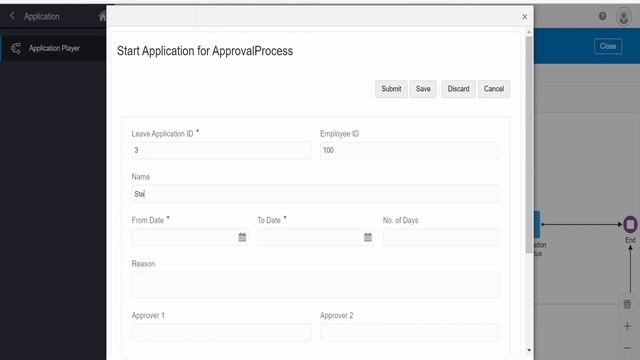The width and height of the screenshot is (640, 360).
Task: Click the vertical scrollbar thumb in dialog
Action: tap(529, 145)
